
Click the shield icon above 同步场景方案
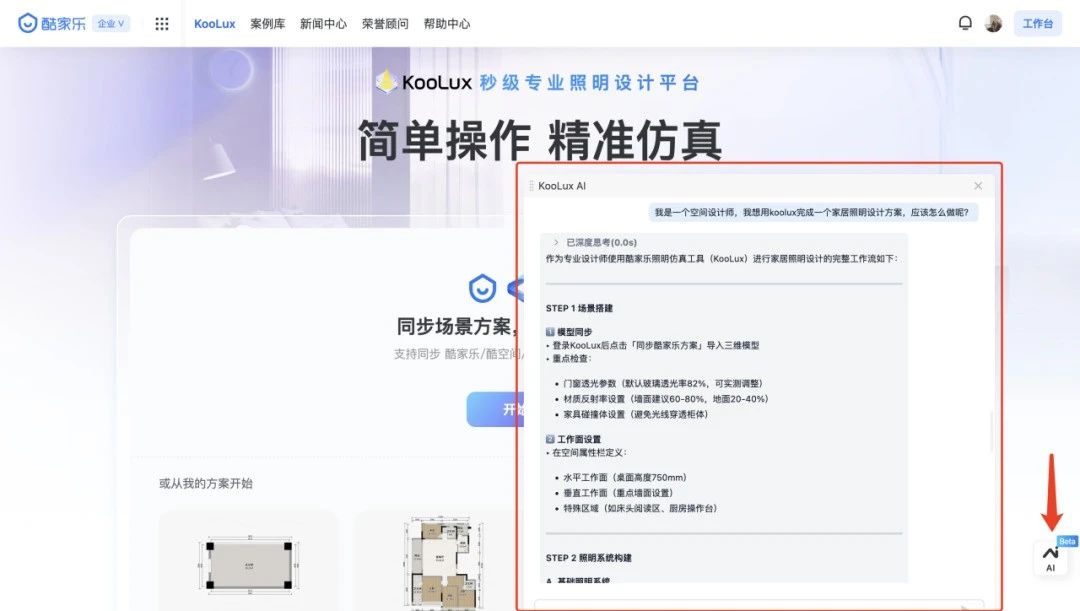tap(482, 289)
